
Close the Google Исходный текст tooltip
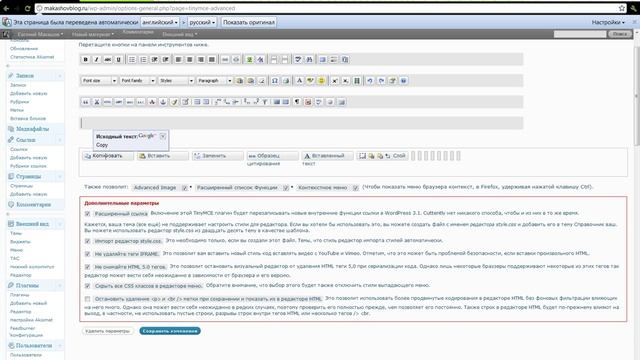[163, 136]
